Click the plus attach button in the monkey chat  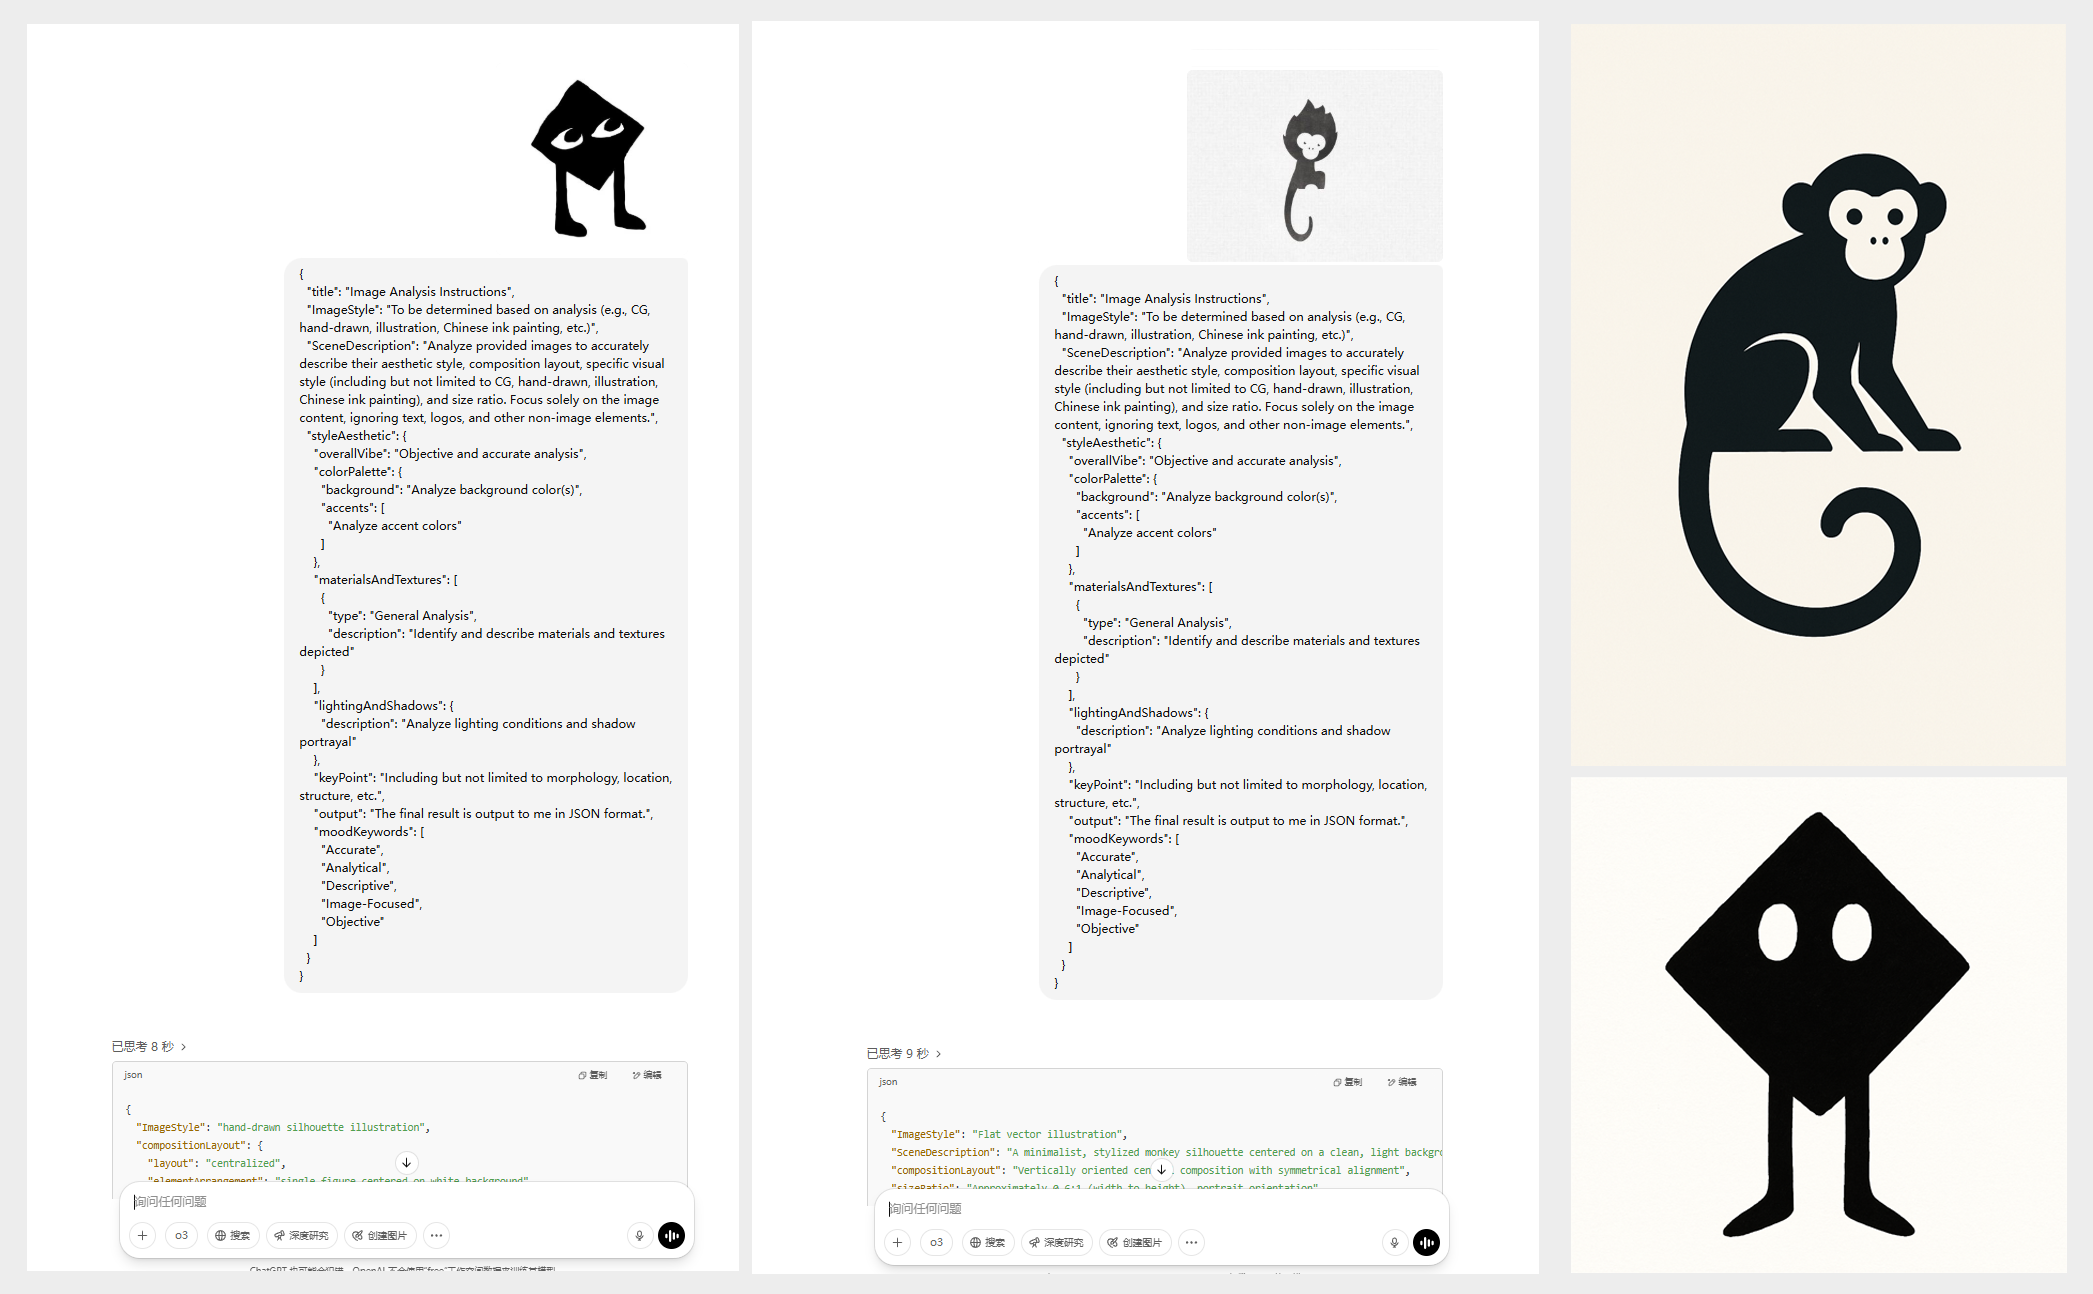pos(897,1243)
